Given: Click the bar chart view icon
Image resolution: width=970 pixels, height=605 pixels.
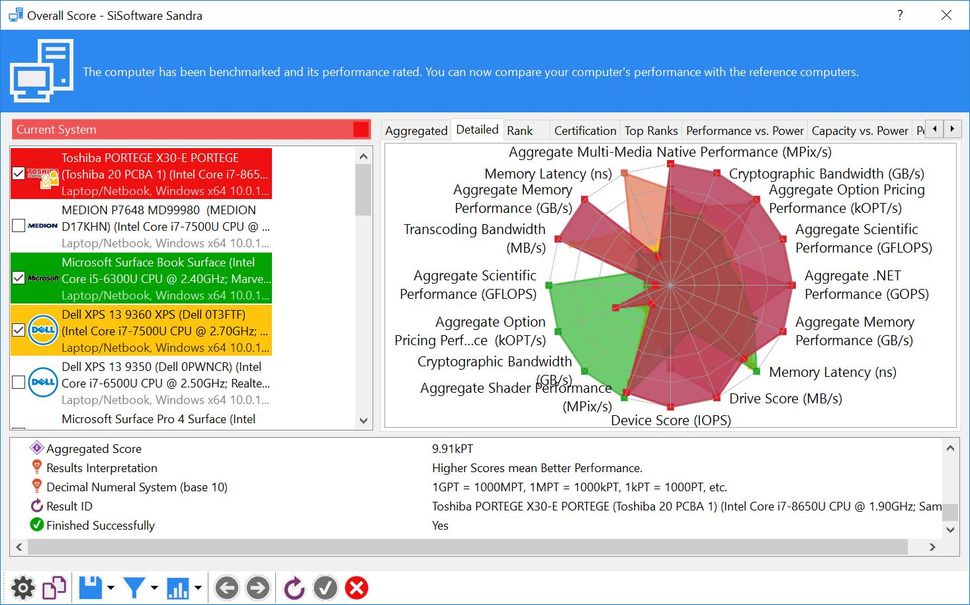Looking at the screenshot, I should tap(178, 588).
